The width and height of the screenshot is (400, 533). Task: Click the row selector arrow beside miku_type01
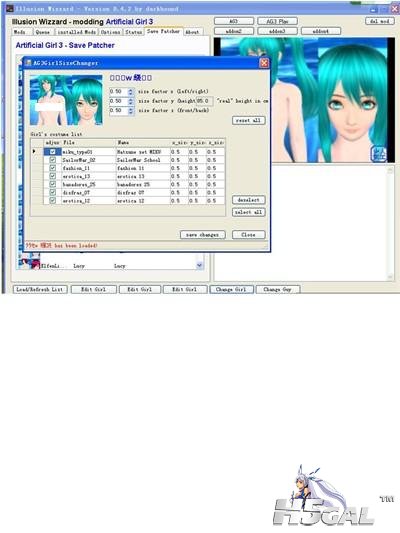coord(34,151)
